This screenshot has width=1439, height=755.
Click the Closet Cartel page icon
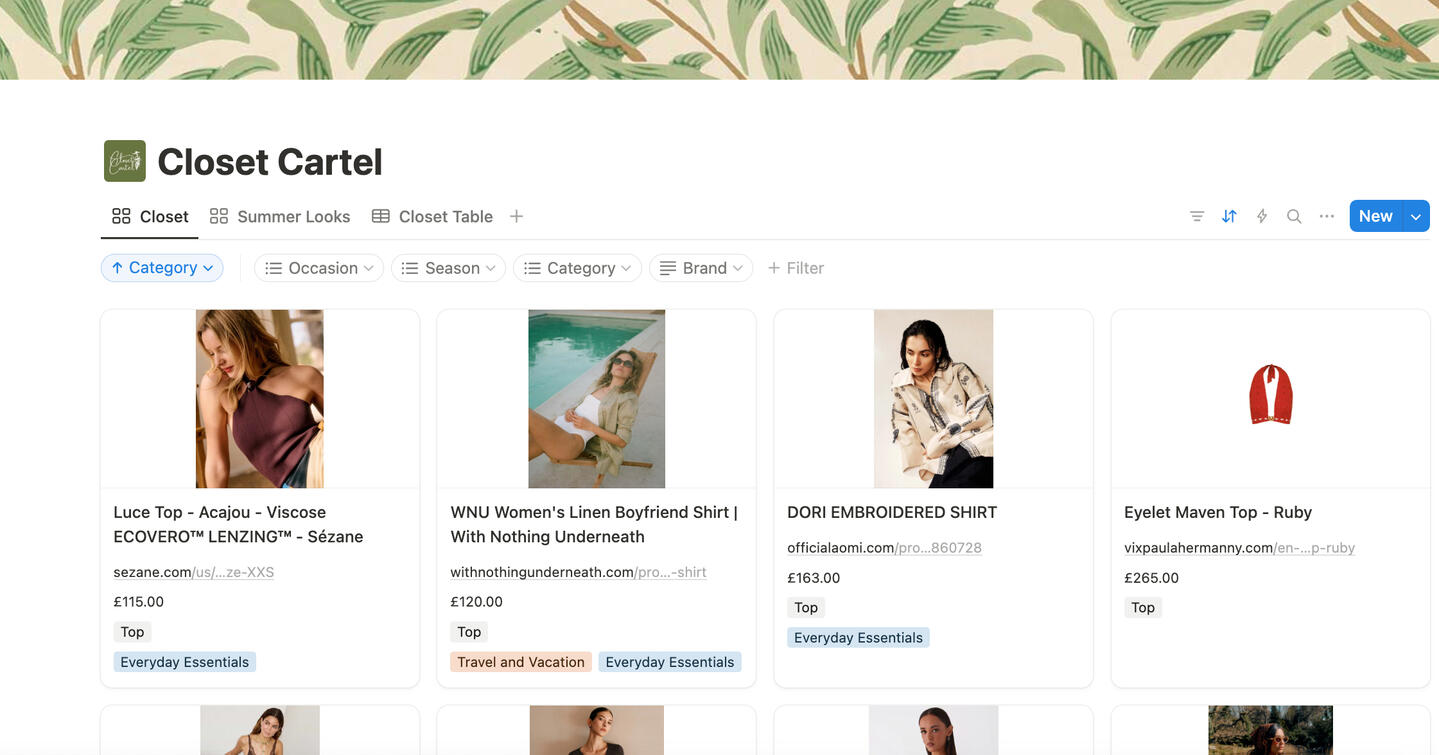pos(125,161)
